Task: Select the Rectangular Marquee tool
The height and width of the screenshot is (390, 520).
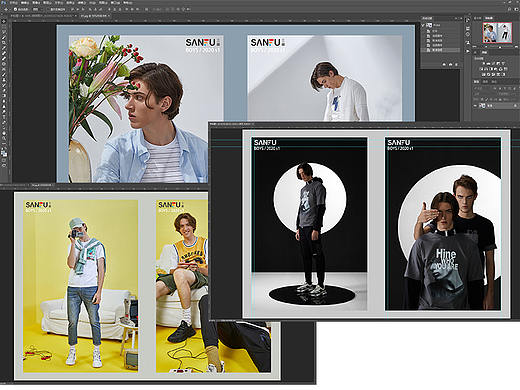Action: (x=4, y=27)
